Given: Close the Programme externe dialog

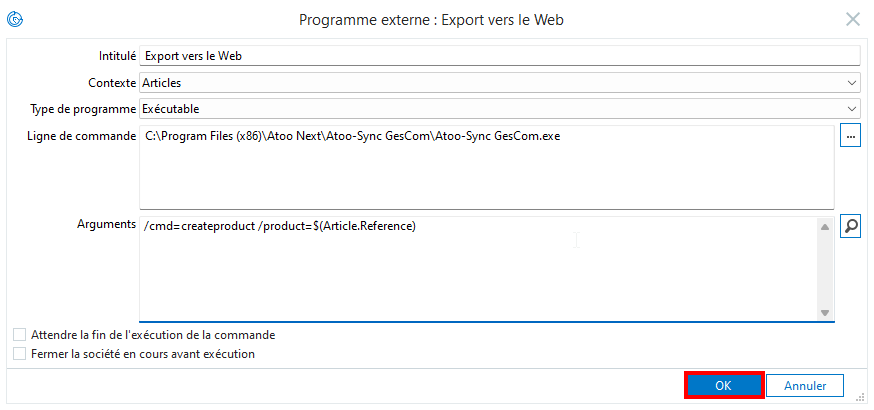Looking at the screenshot, I should click(x=853, y=20).
